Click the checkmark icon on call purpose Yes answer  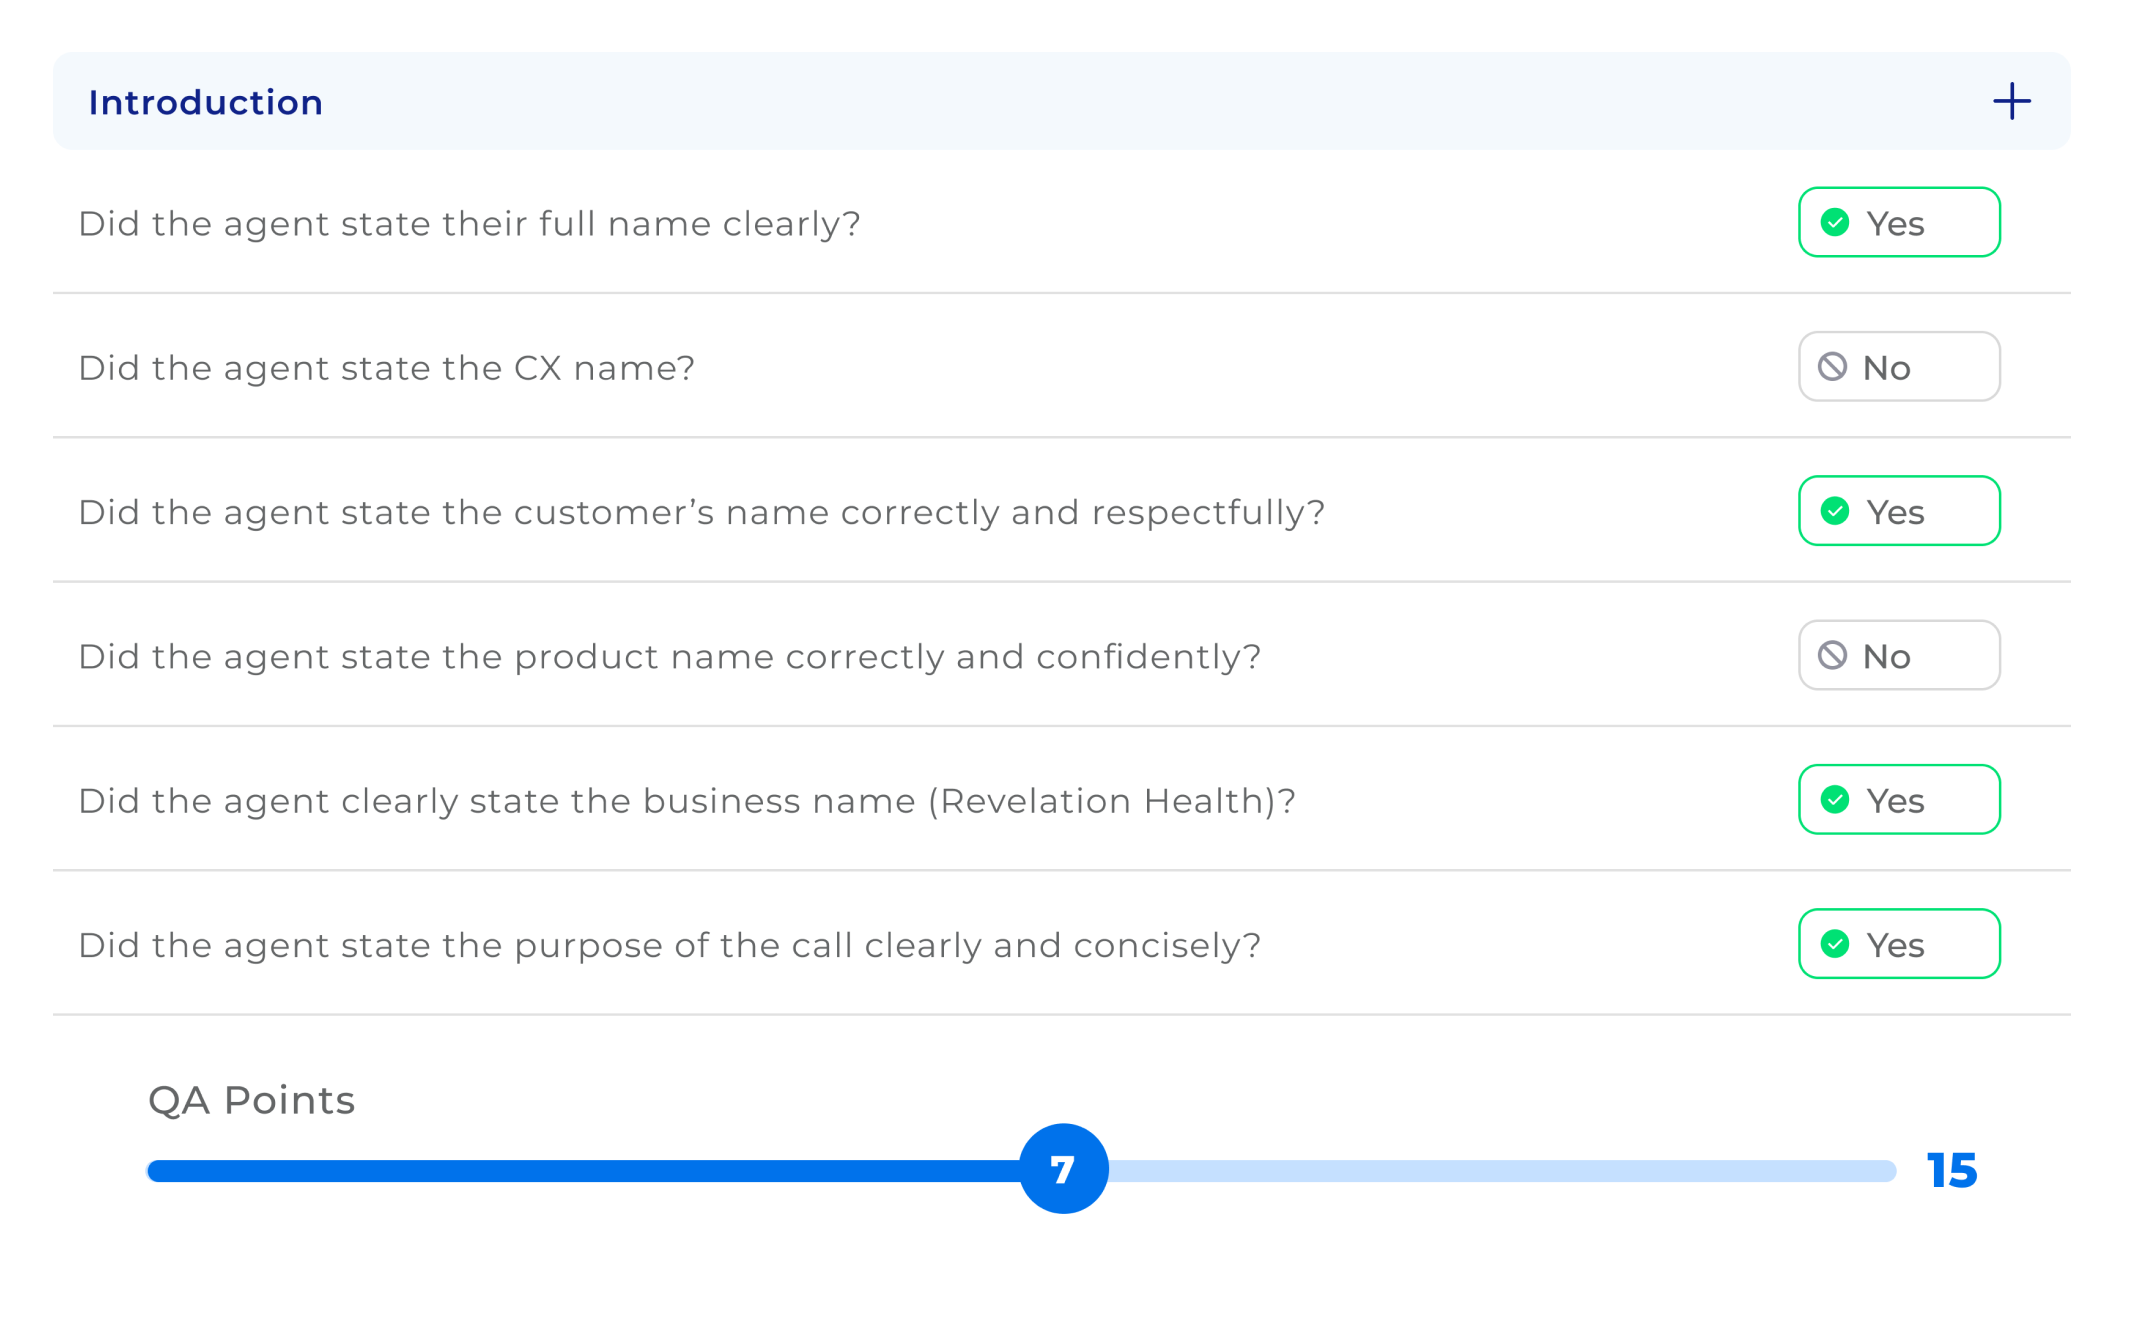1835,943
